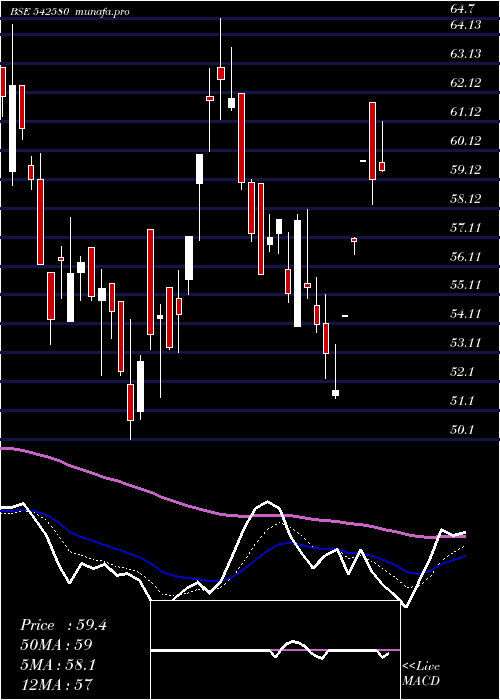This screenshot has height=700, width=500.
Task: Click the munafa.pro site label
Action: (101, 12)
